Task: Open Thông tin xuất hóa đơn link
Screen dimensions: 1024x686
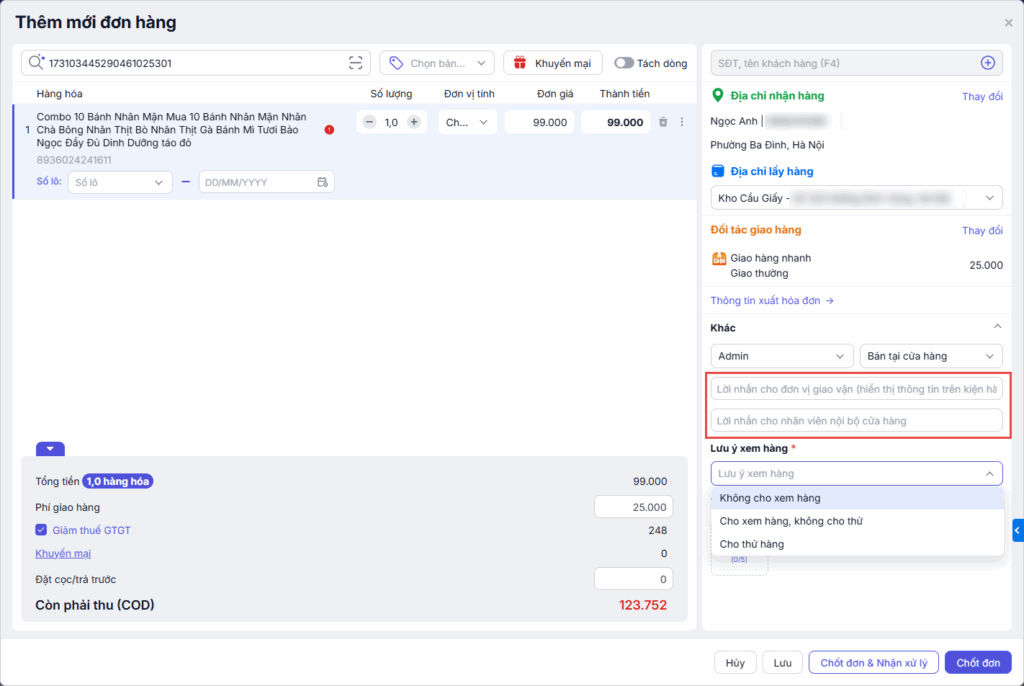Action: point(771,300)
